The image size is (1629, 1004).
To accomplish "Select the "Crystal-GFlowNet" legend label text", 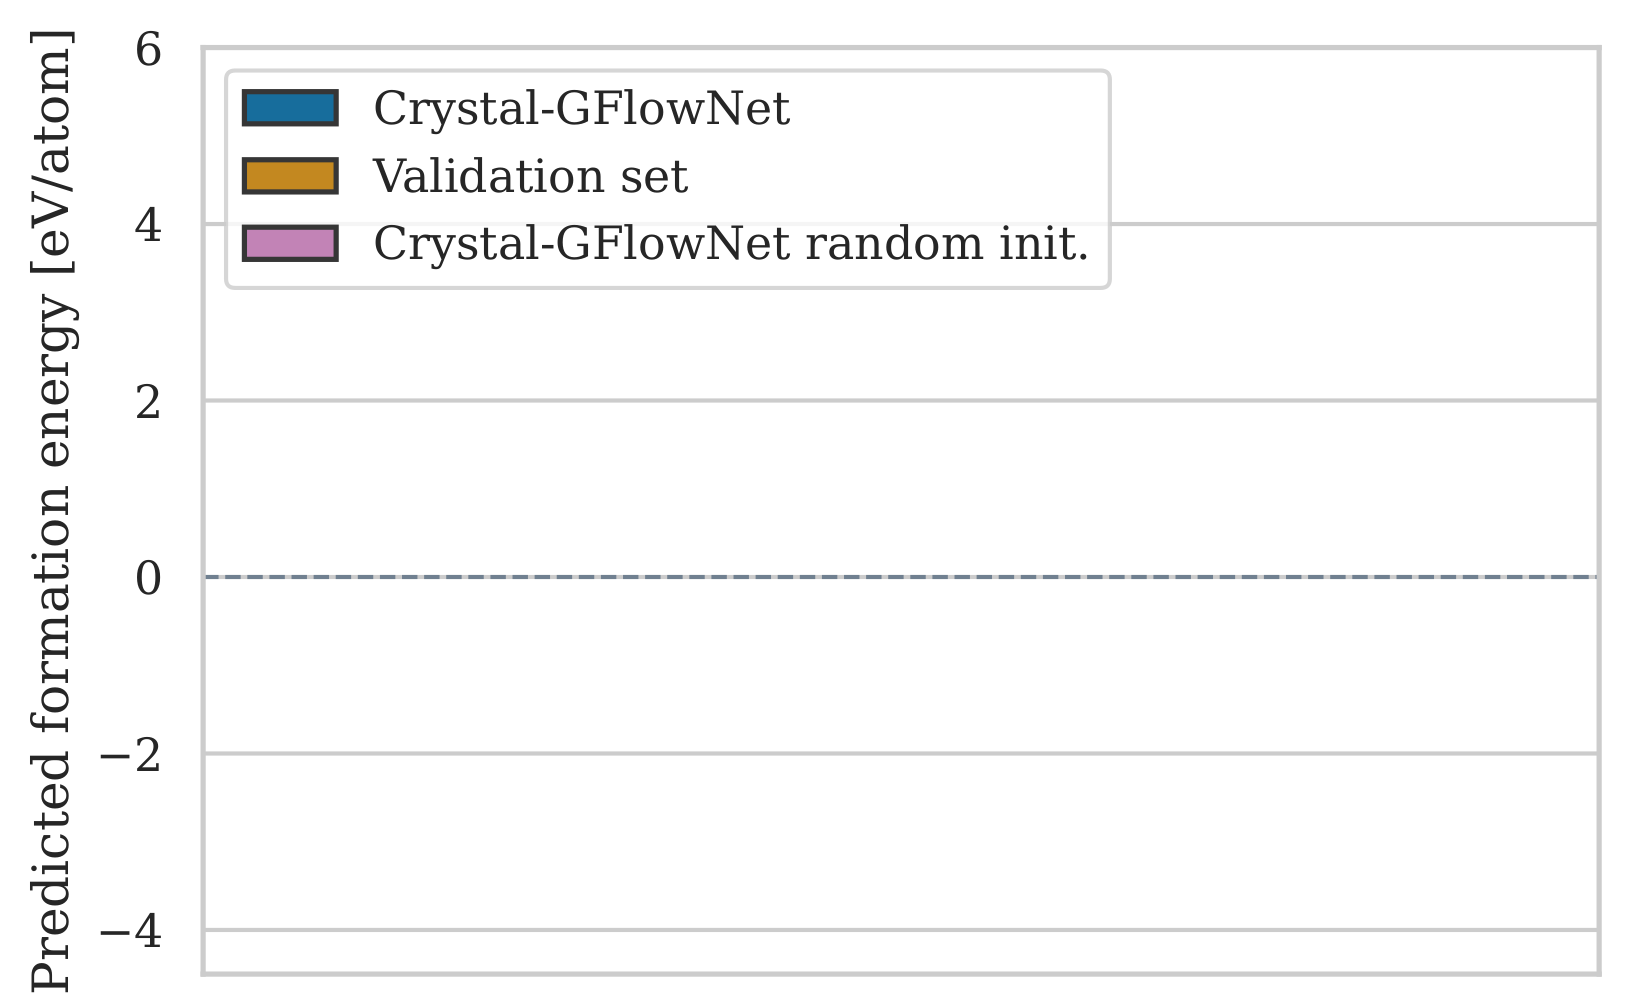I will click(x=581, y=108).
